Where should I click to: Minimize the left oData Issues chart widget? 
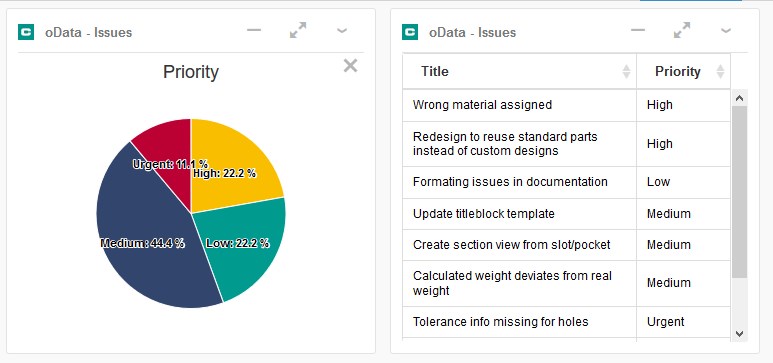(x=254, y=30)
